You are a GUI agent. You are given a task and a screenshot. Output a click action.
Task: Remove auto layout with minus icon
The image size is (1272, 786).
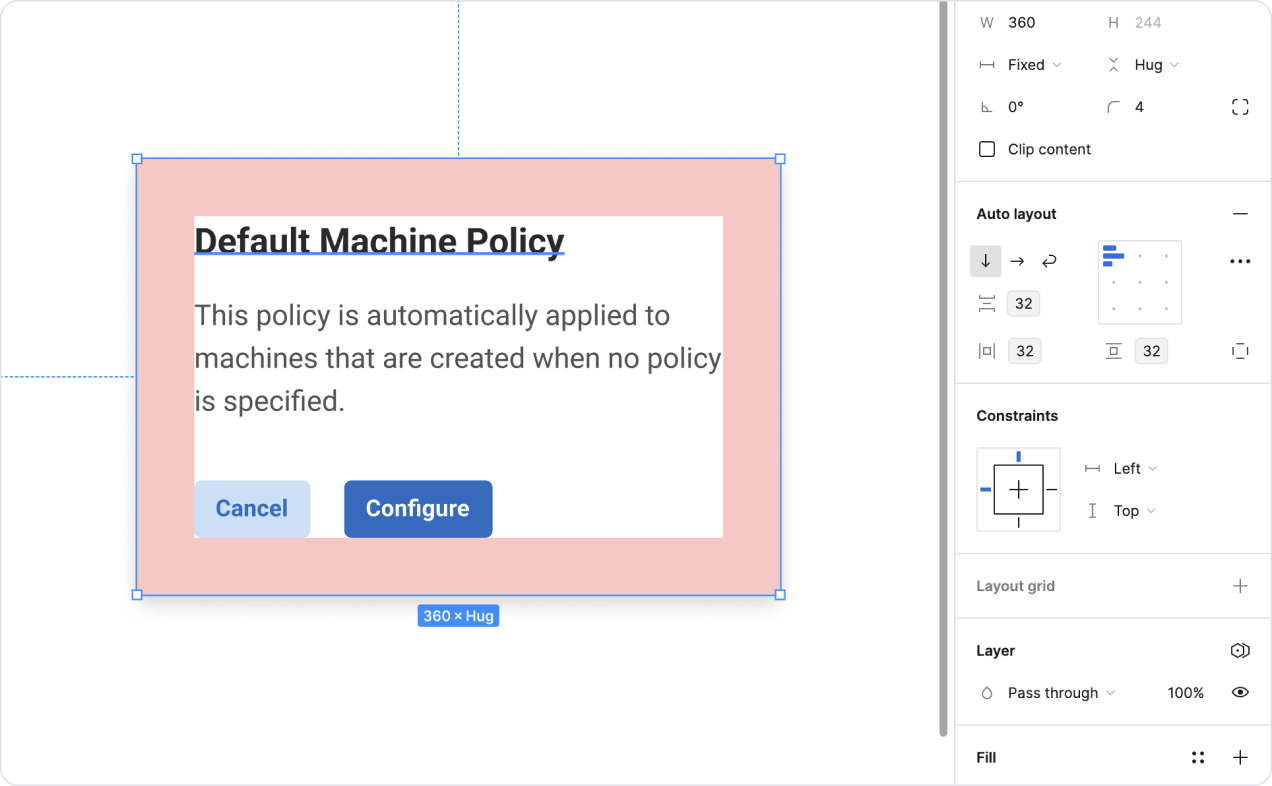click(x=1240, y=214)
